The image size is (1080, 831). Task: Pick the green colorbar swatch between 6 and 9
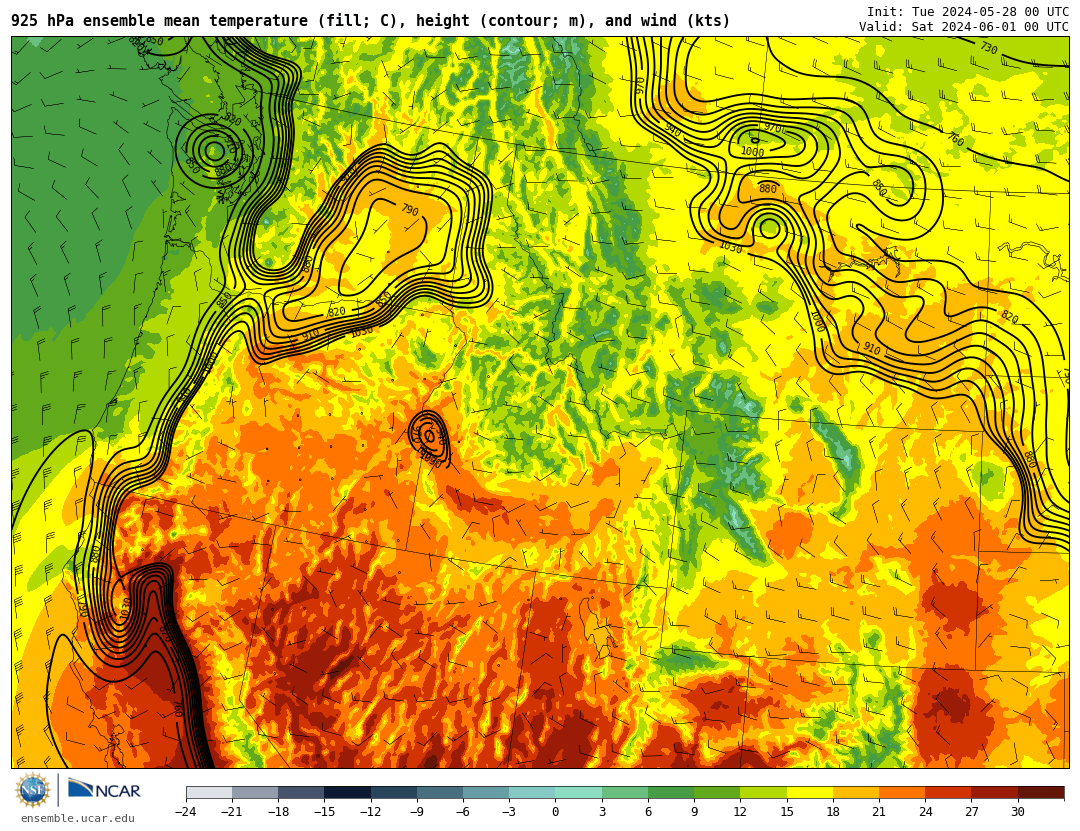coord(671,792)
